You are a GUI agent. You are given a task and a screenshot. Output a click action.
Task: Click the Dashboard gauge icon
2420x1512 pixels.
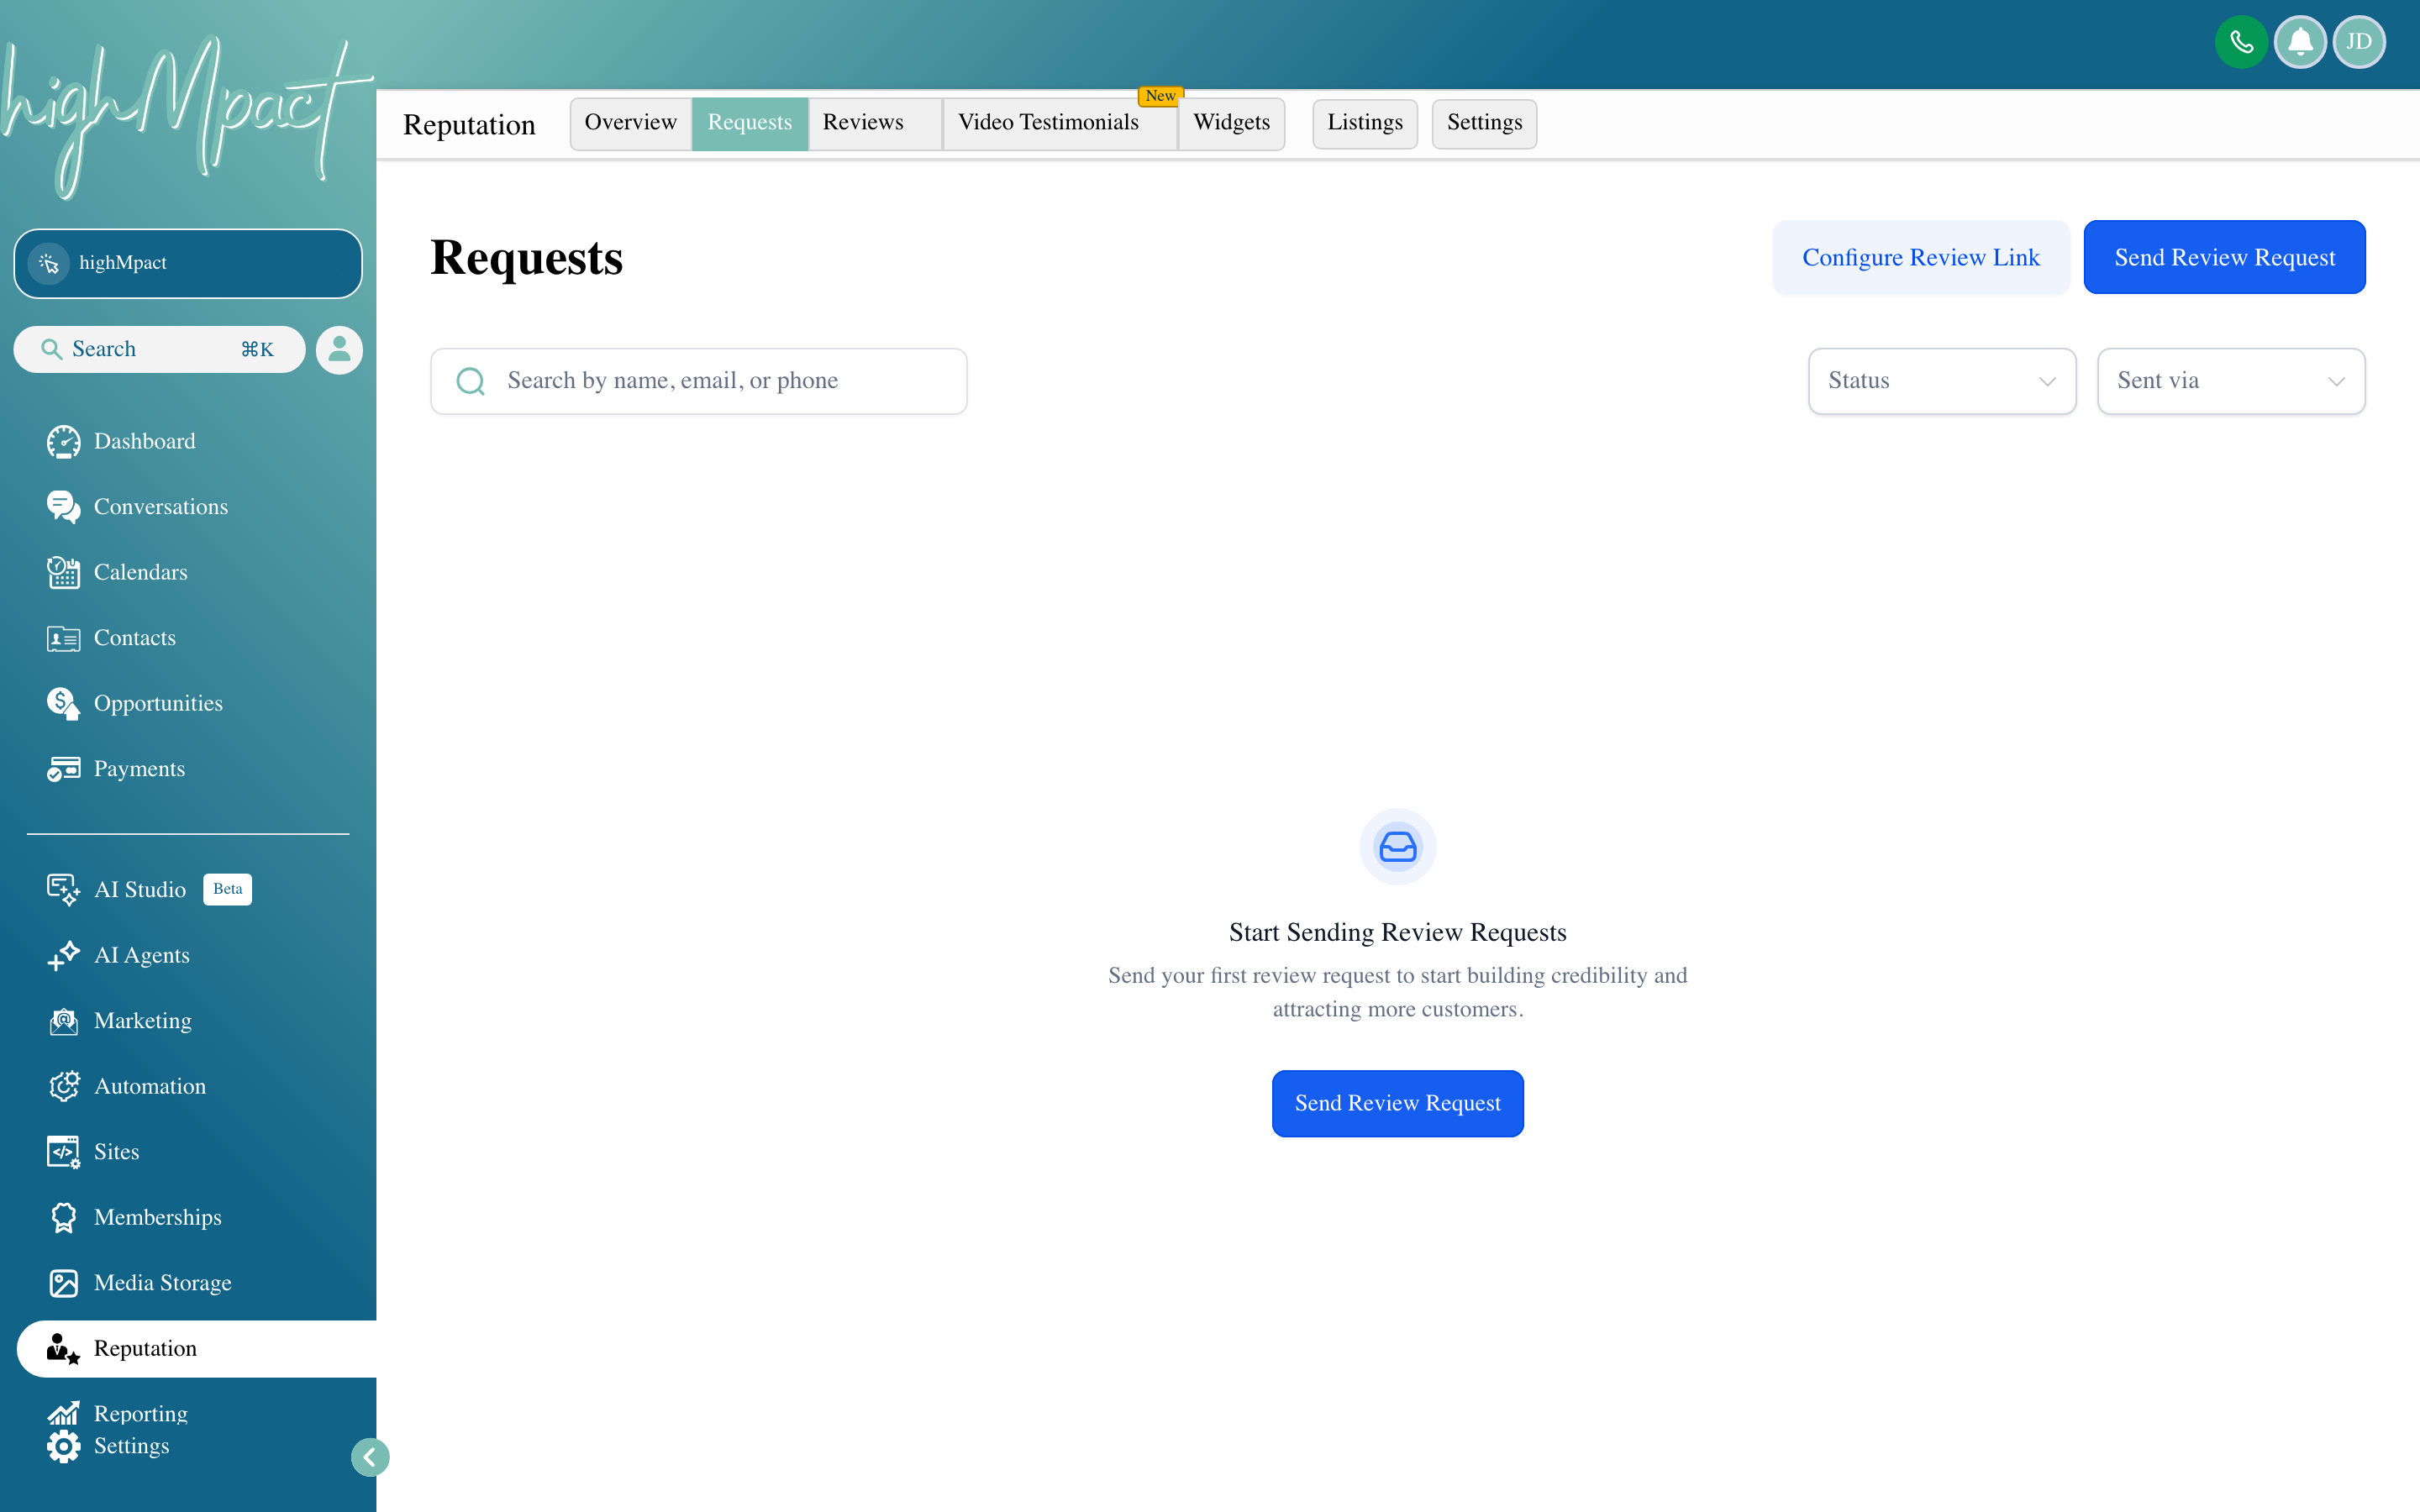63,441
